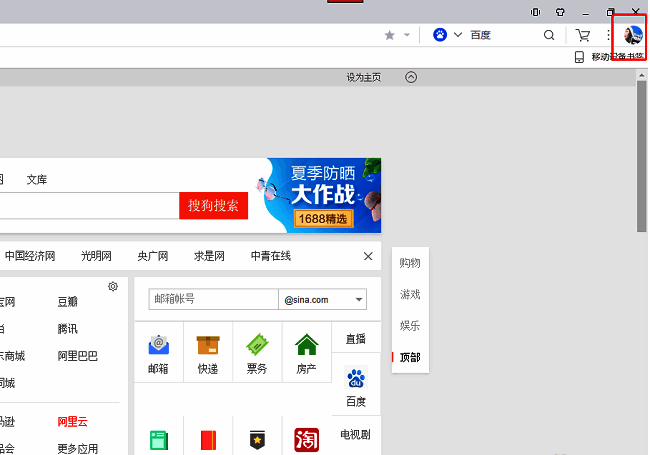Open 腾讯 link
Viewport: 650px width, 455px height.
pyautogui.click(x=68, y=329)
